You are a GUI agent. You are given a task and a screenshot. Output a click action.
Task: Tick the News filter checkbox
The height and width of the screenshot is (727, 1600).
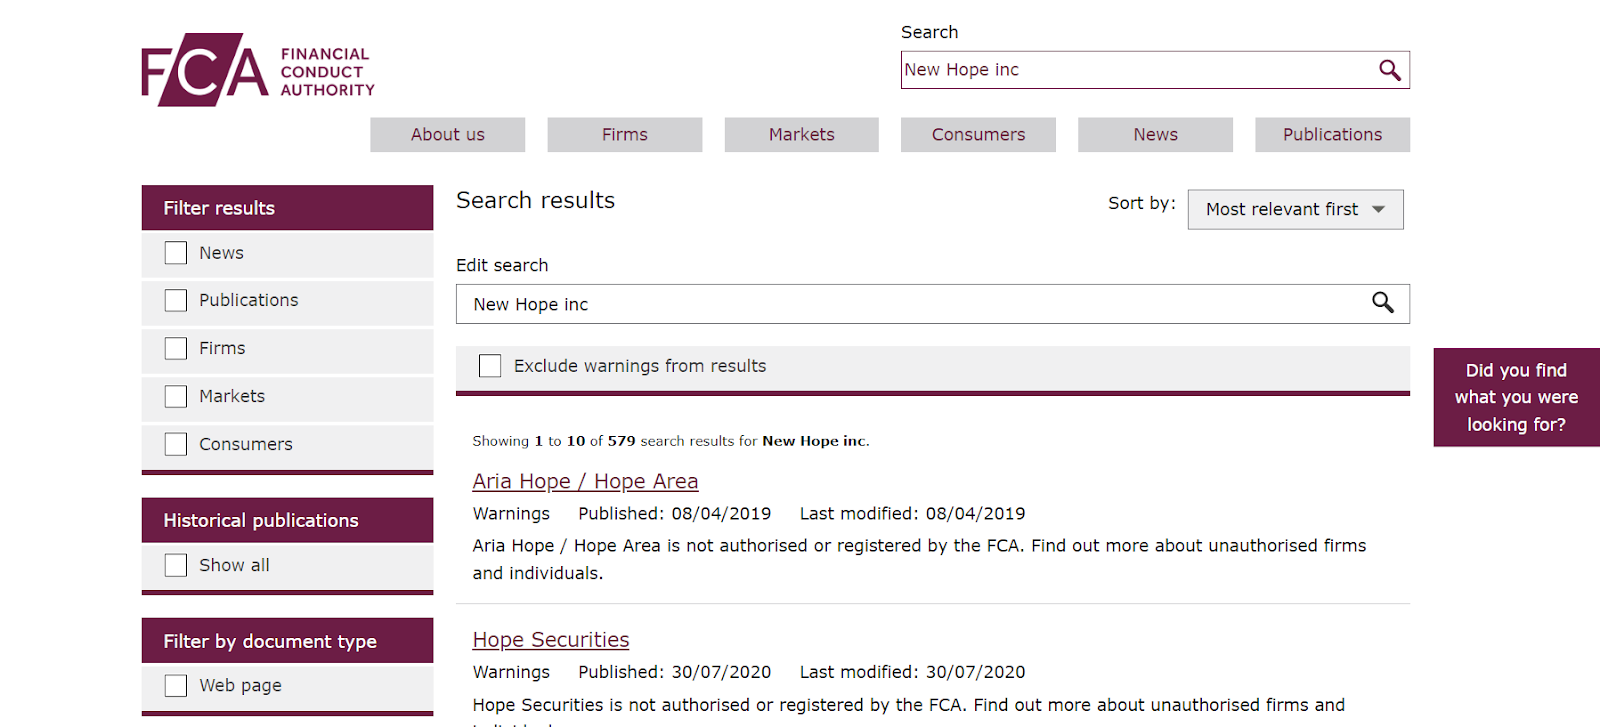176,253
